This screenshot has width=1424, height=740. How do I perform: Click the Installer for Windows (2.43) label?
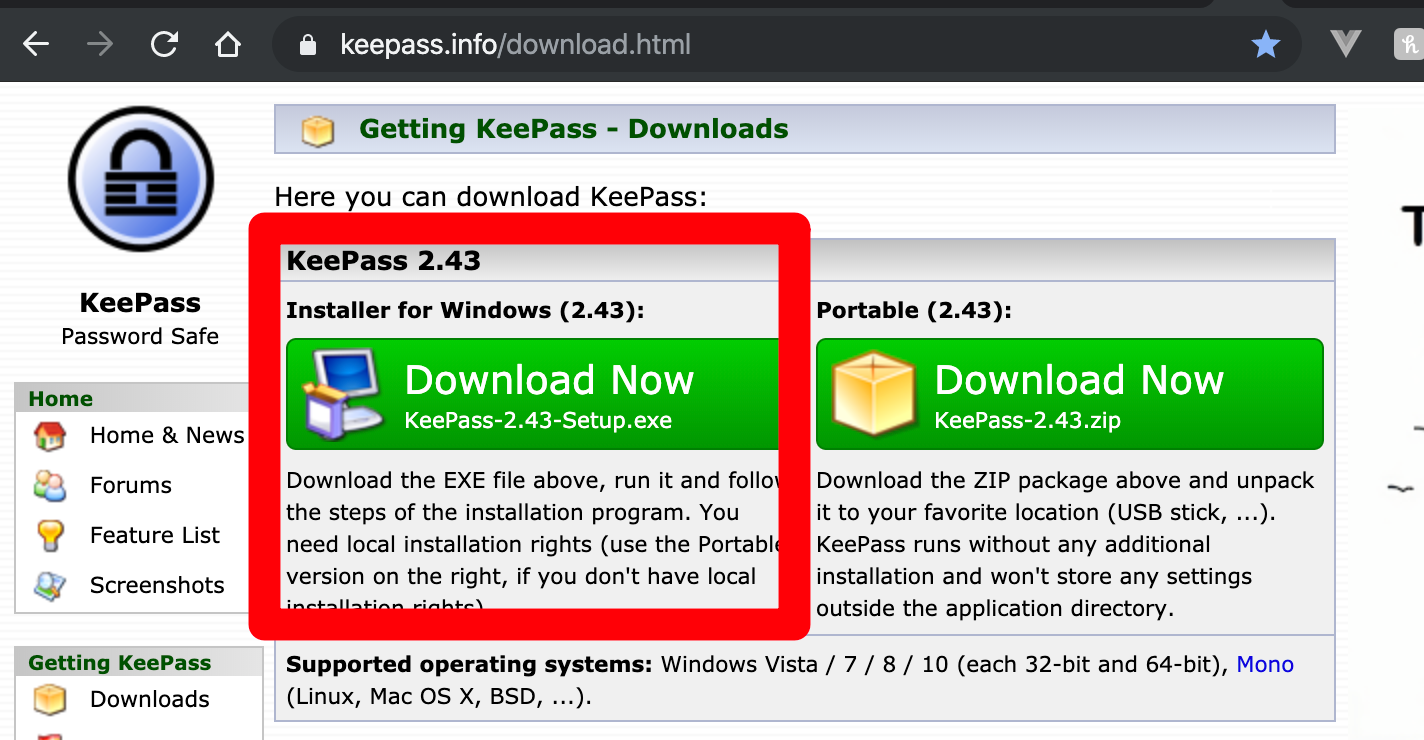[465, 311]
